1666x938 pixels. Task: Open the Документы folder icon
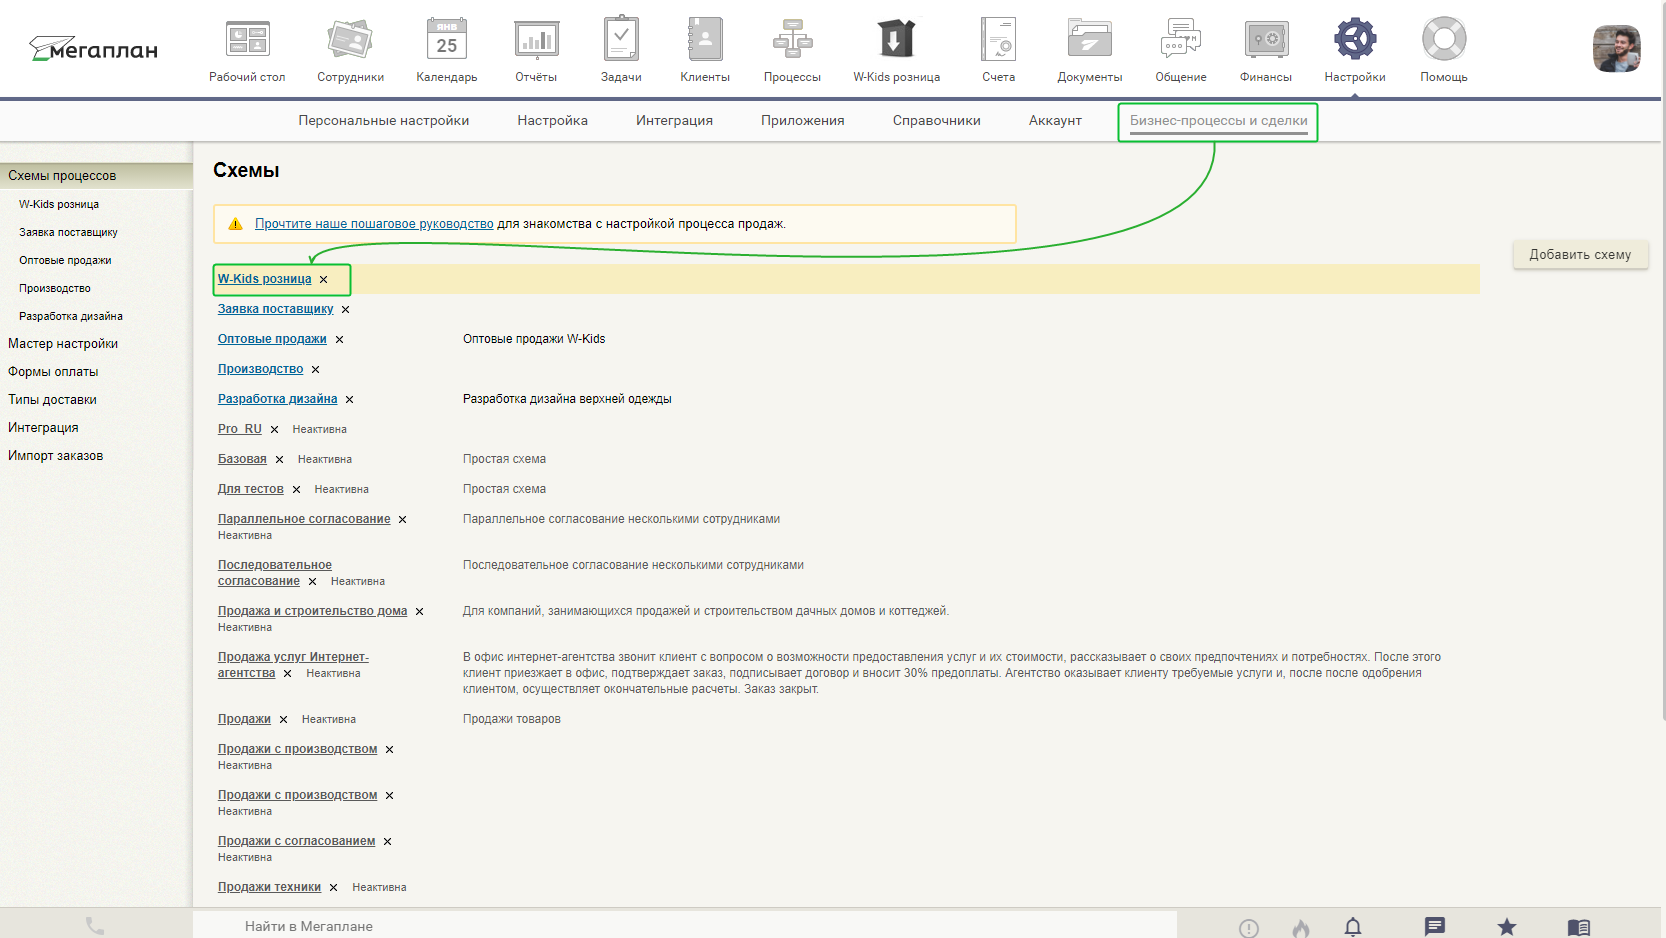click(1090, 40)
